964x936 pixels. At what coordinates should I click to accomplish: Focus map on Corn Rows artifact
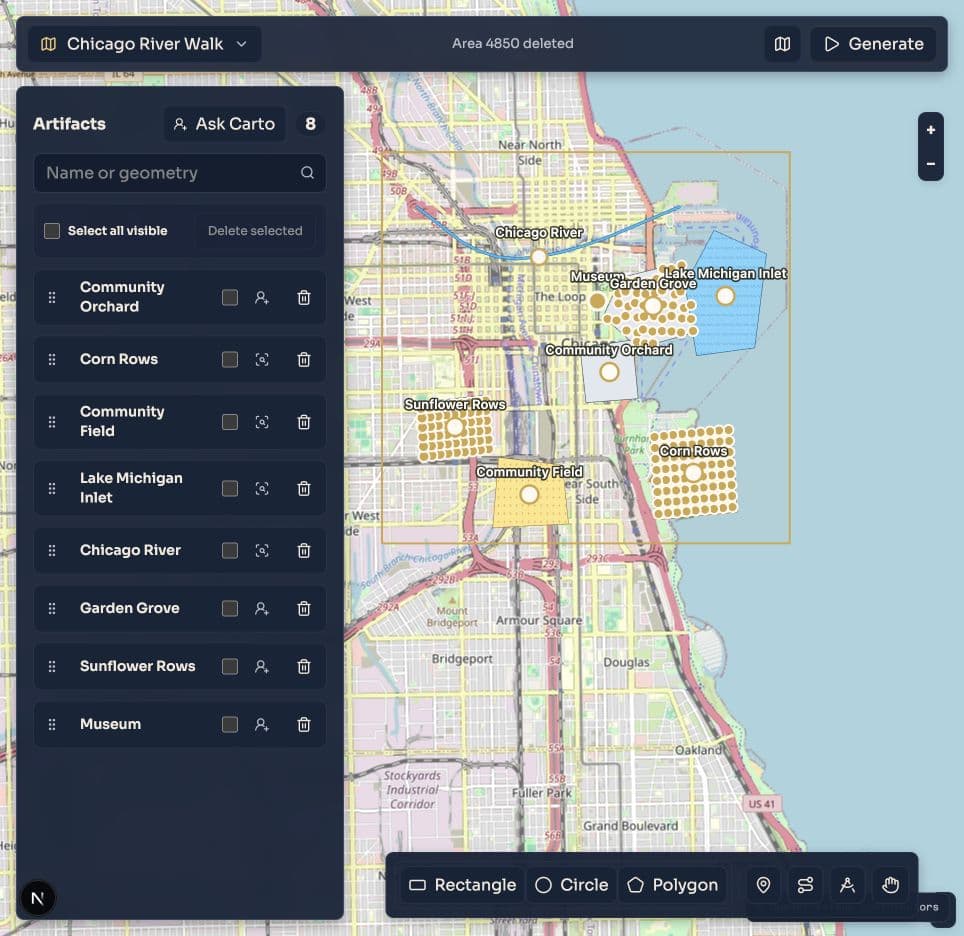tap(262, 359)
